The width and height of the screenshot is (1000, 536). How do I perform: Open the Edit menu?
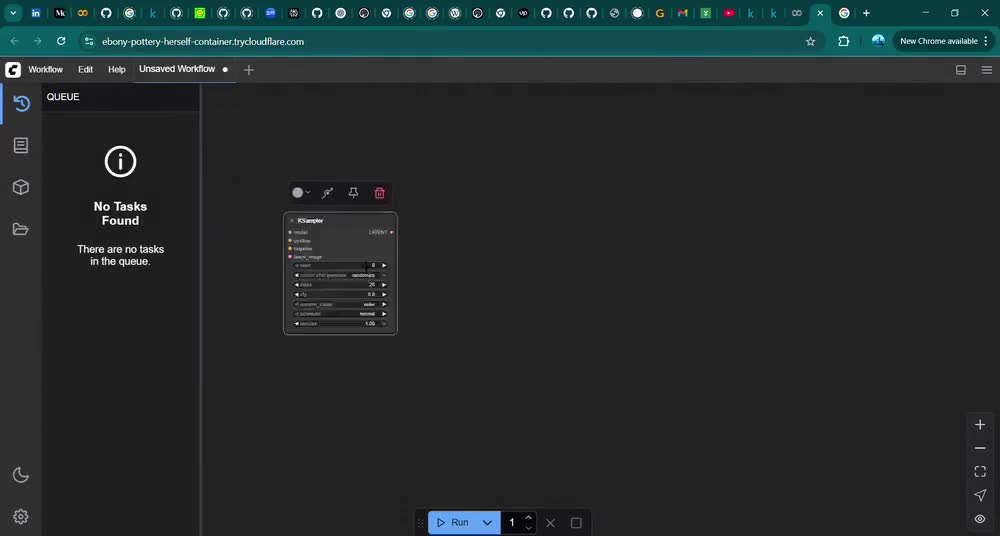pyautogui.click(x=85, y=70)
